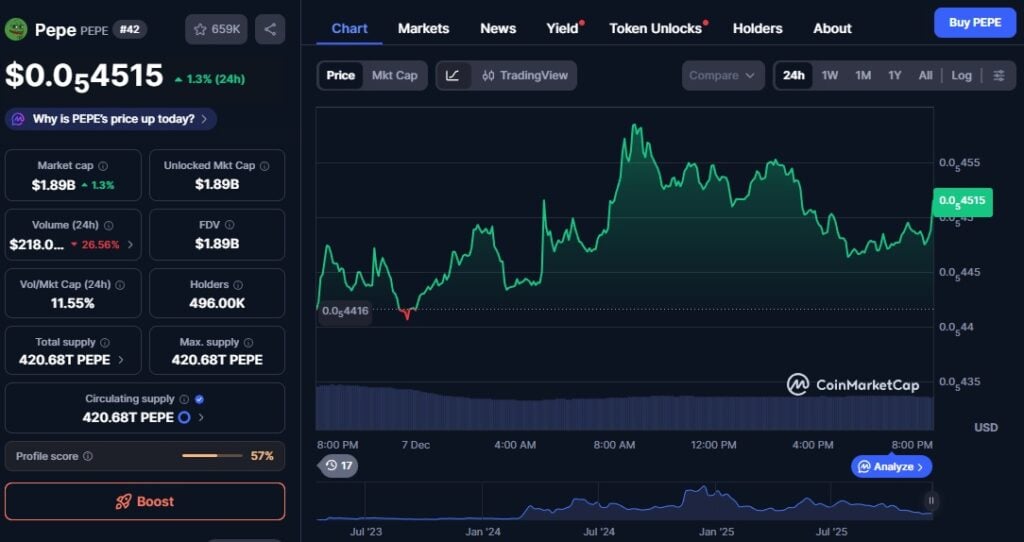Screen dimensions: 1024x542
Task: Select the 1Y time range
Action: pyautogui.click(x=895, y=76)
